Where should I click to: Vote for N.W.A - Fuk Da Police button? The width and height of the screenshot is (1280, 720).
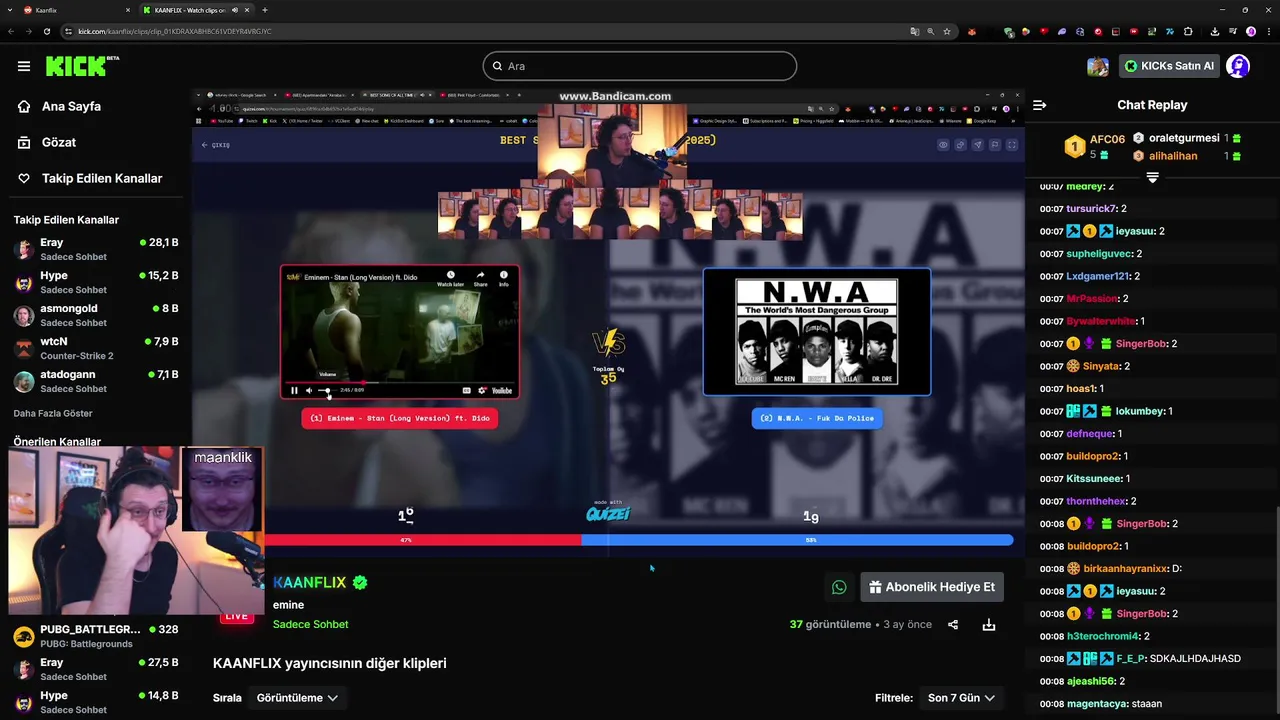click(x=817, y=418)
